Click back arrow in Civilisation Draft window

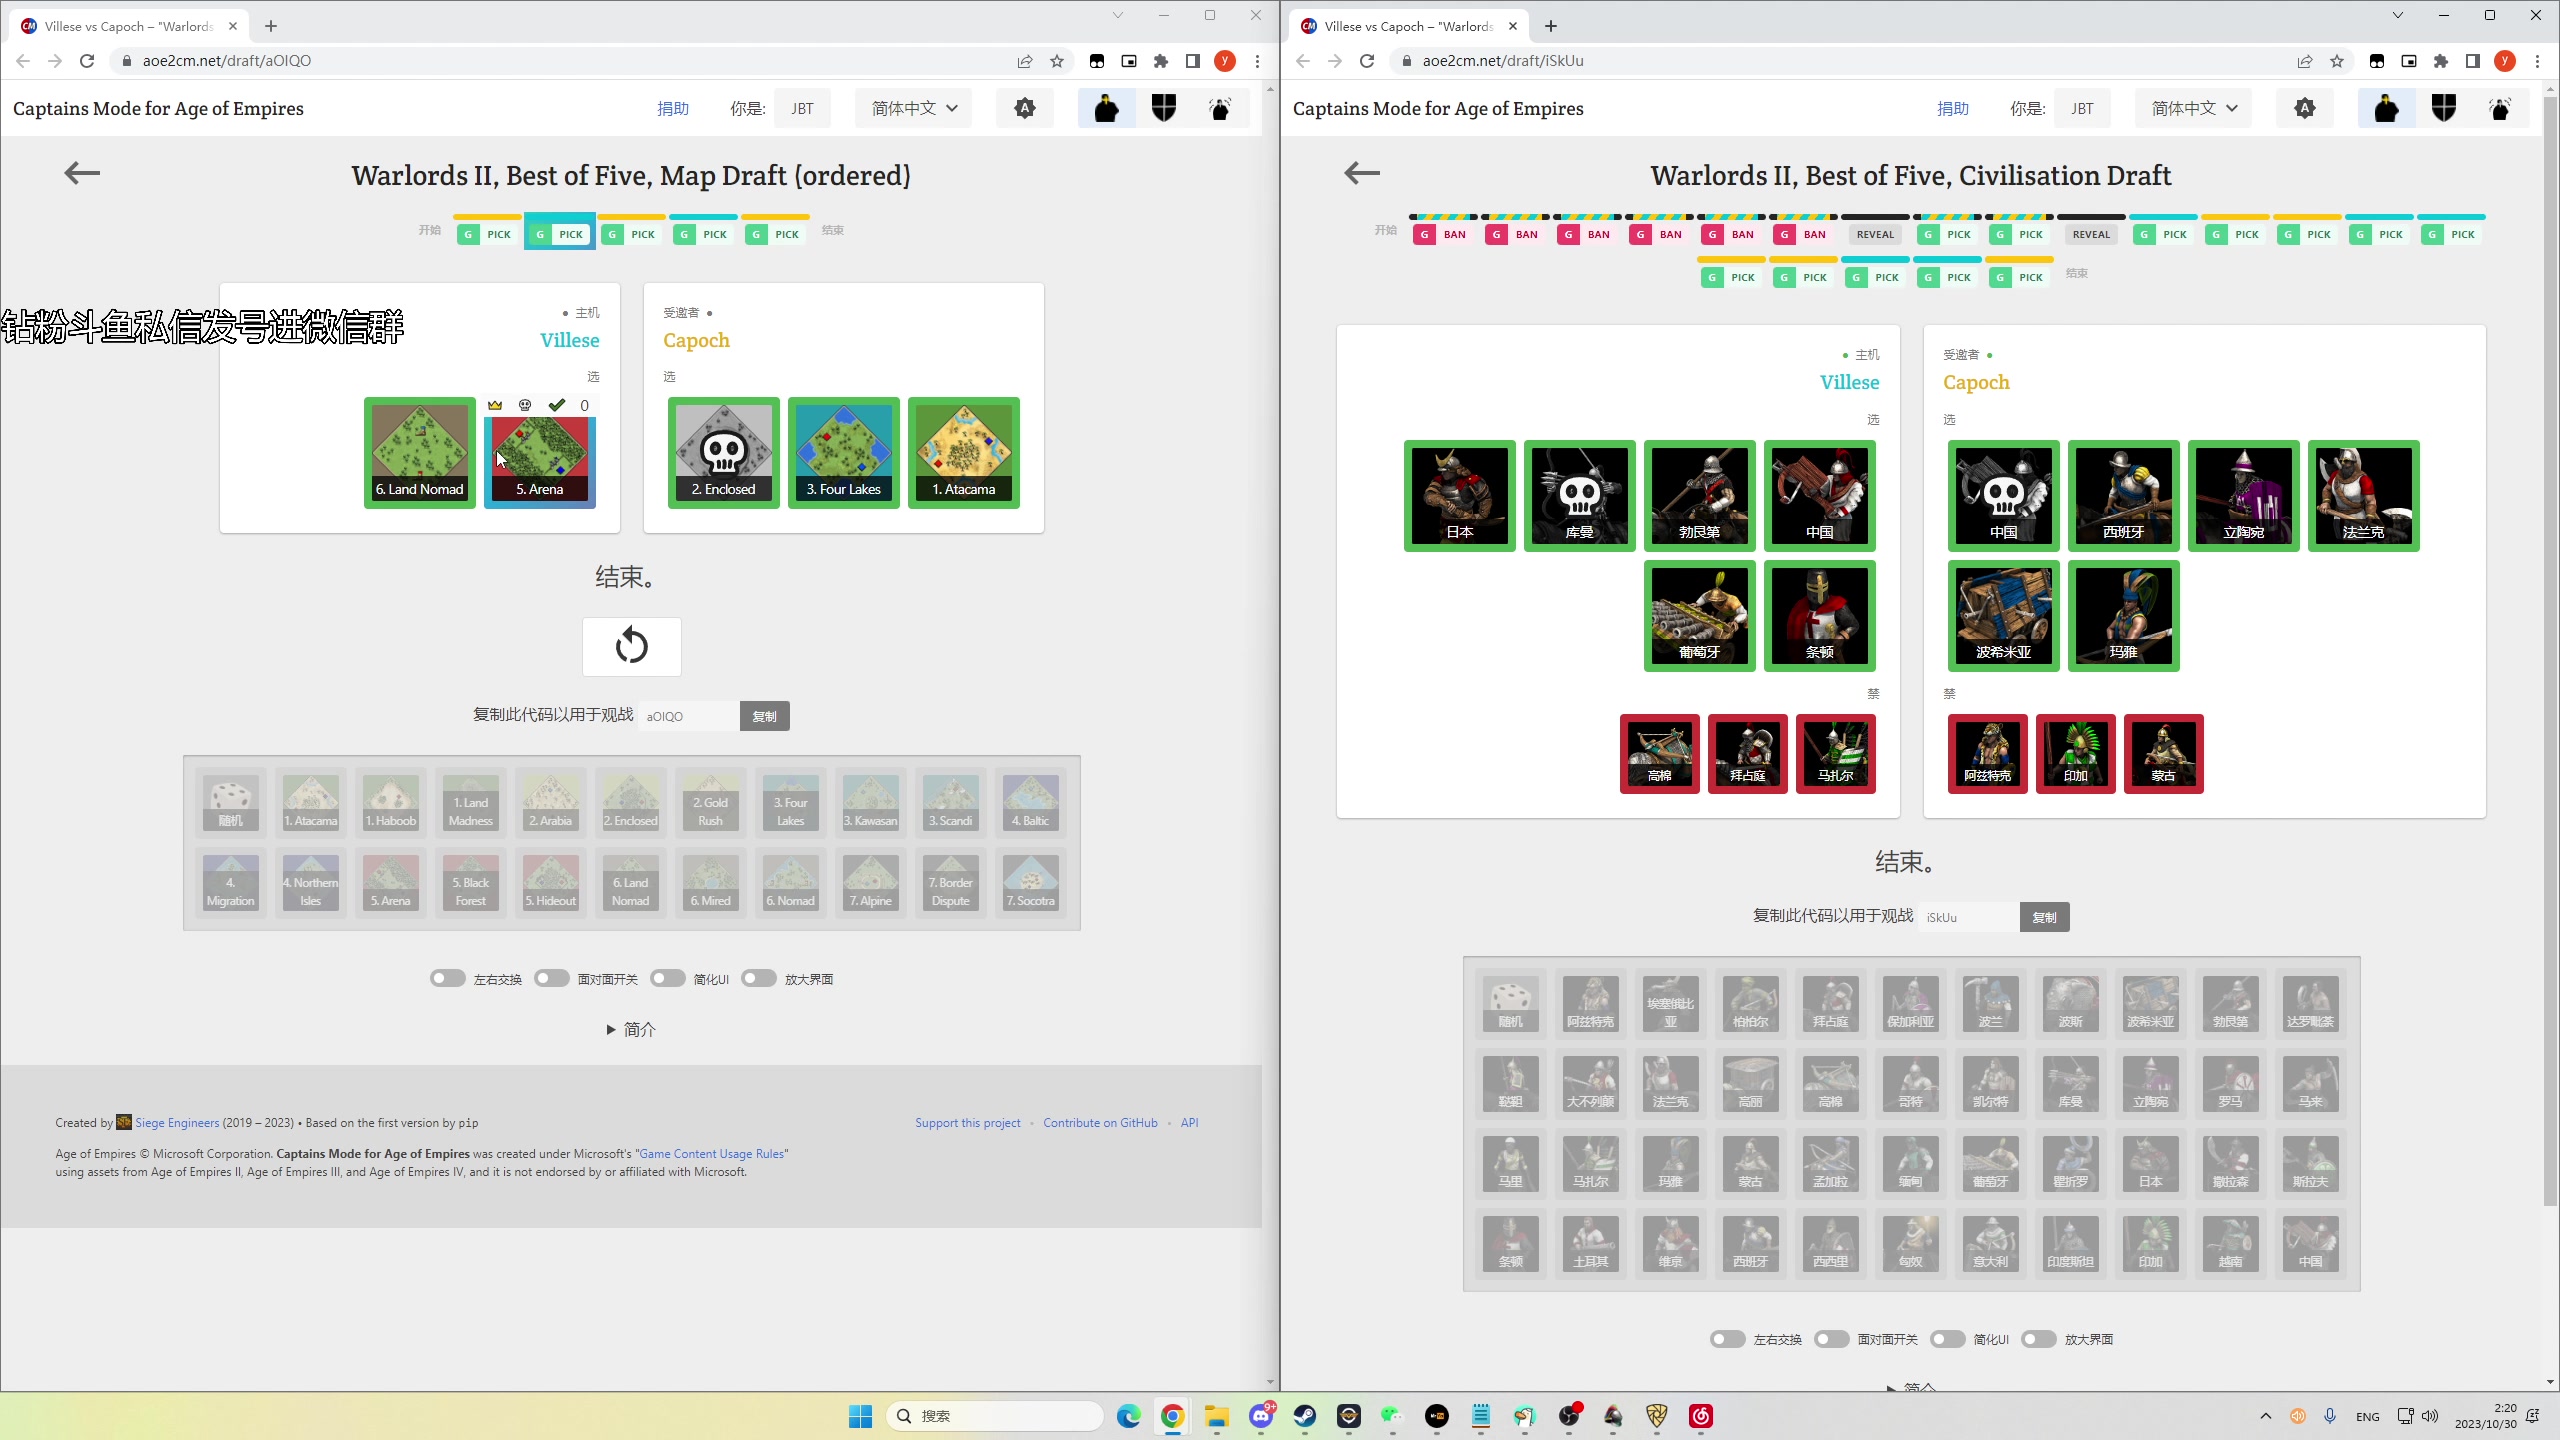(1361, 173)
